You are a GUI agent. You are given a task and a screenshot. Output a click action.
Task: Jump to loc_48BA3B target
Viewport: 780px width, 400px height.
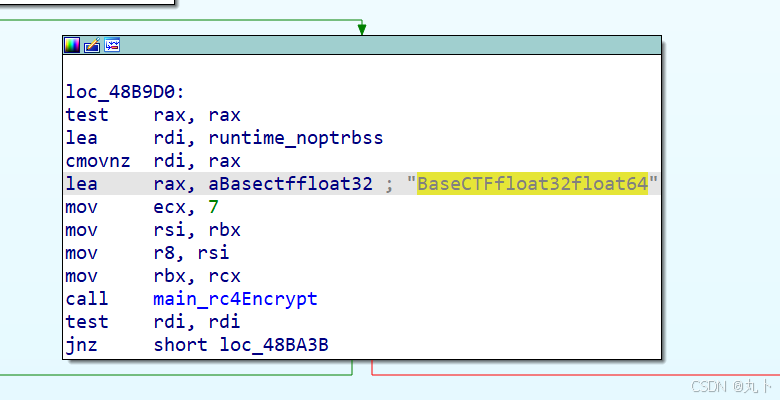[274, 345]
